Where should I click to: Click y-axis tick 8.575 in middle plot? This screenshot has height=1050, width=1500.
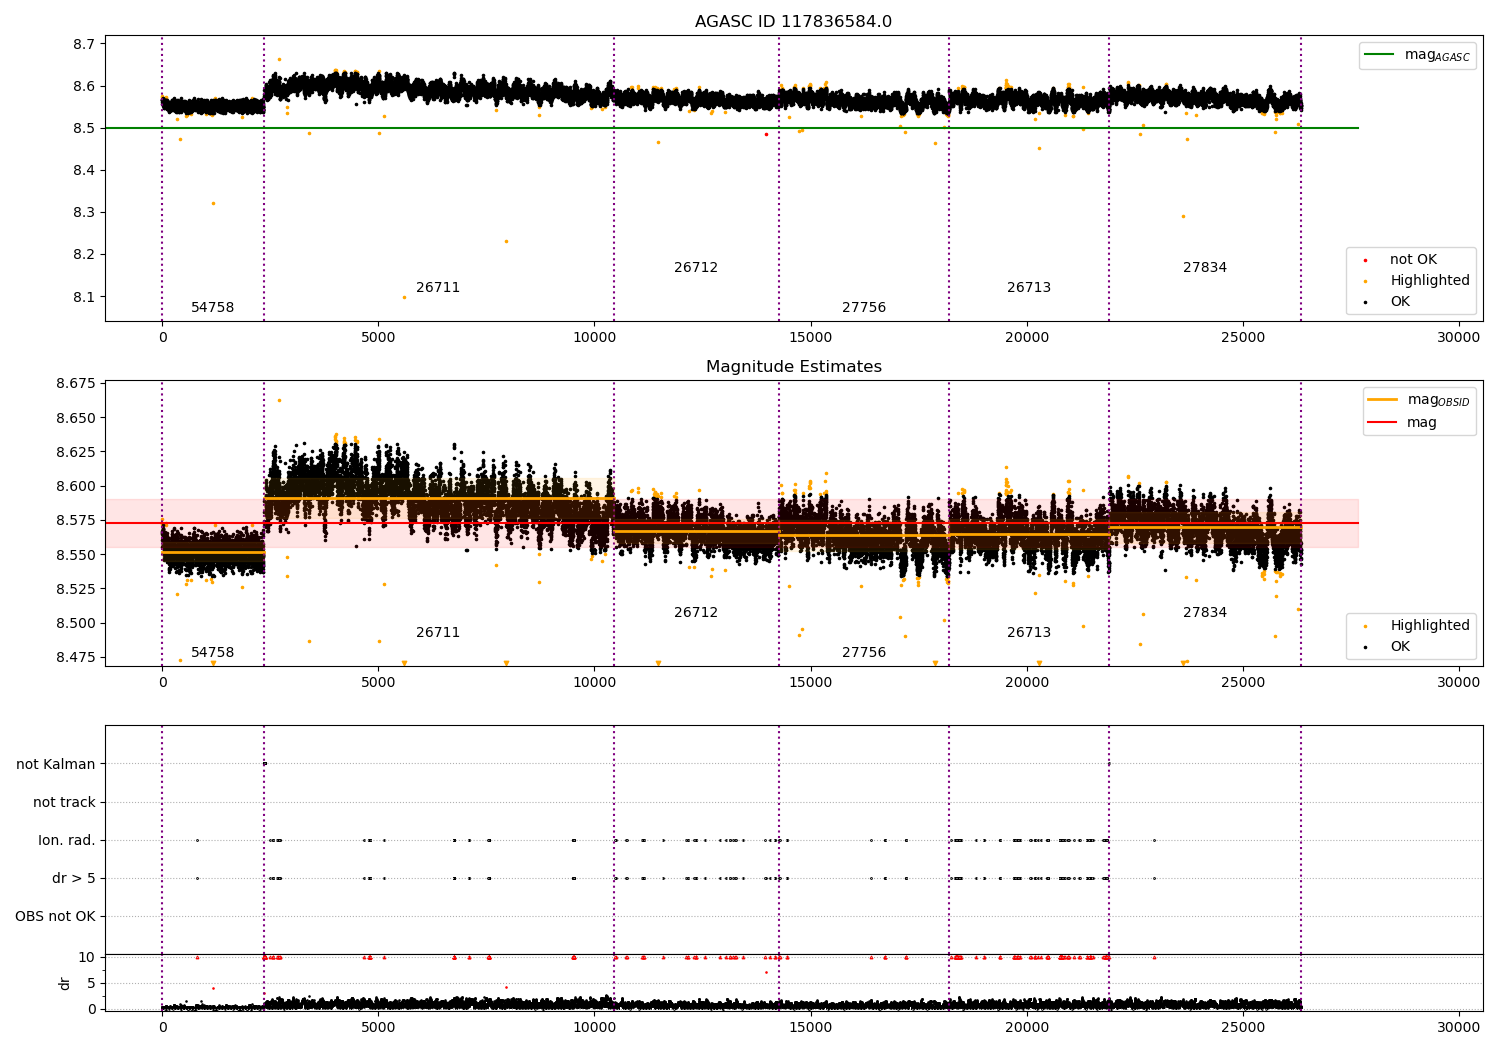[x=76, y=521]
